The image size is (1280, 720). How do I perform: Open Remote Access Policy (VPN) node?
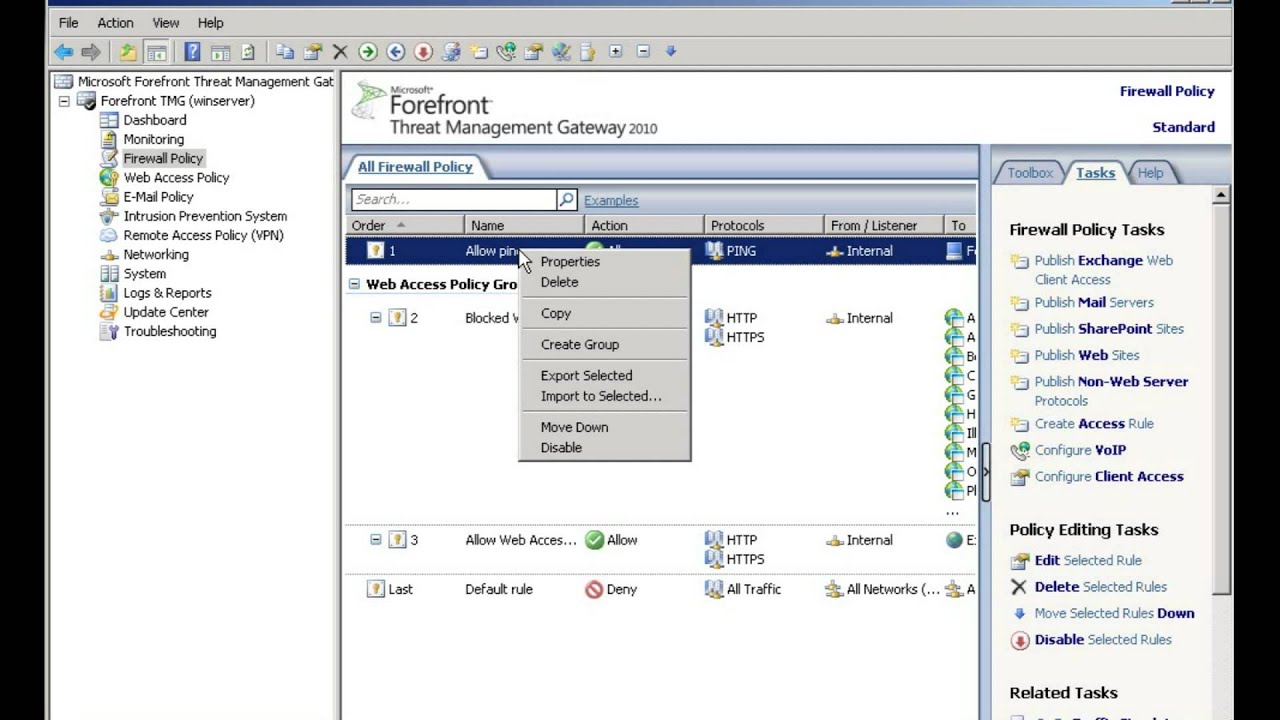[203, 235]
